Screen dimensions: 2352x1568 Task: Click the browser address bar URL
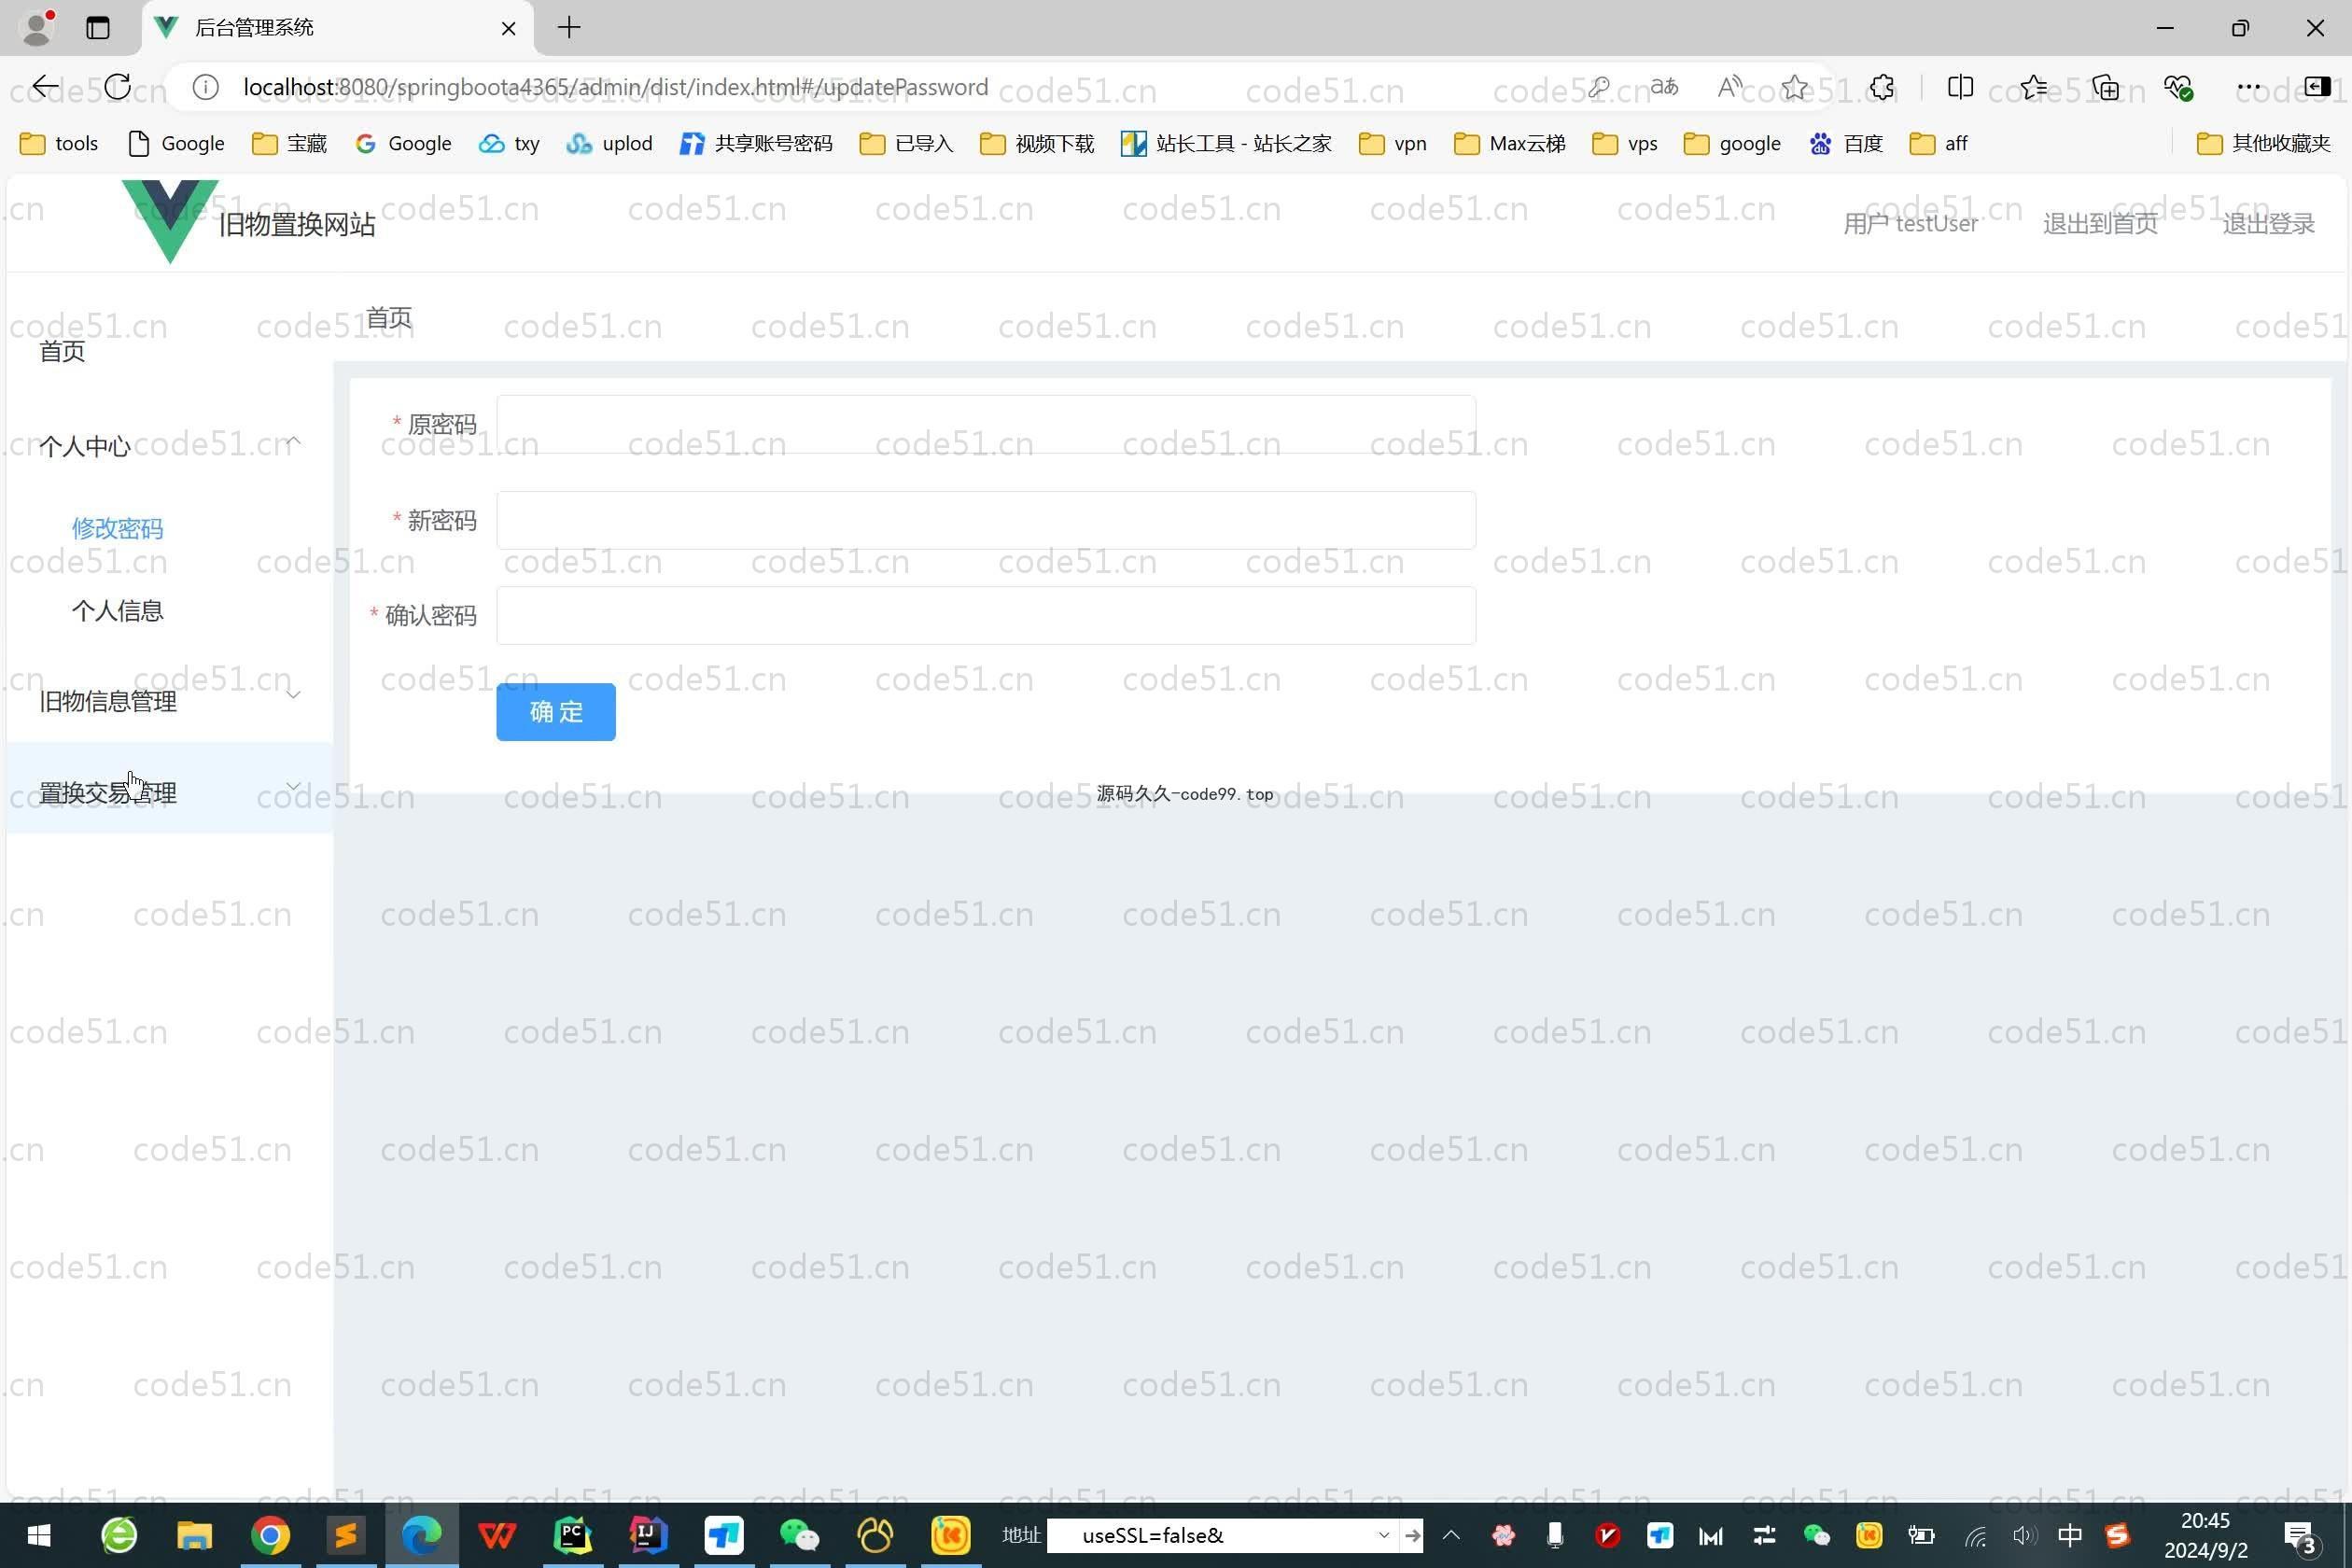pos(616,87)
